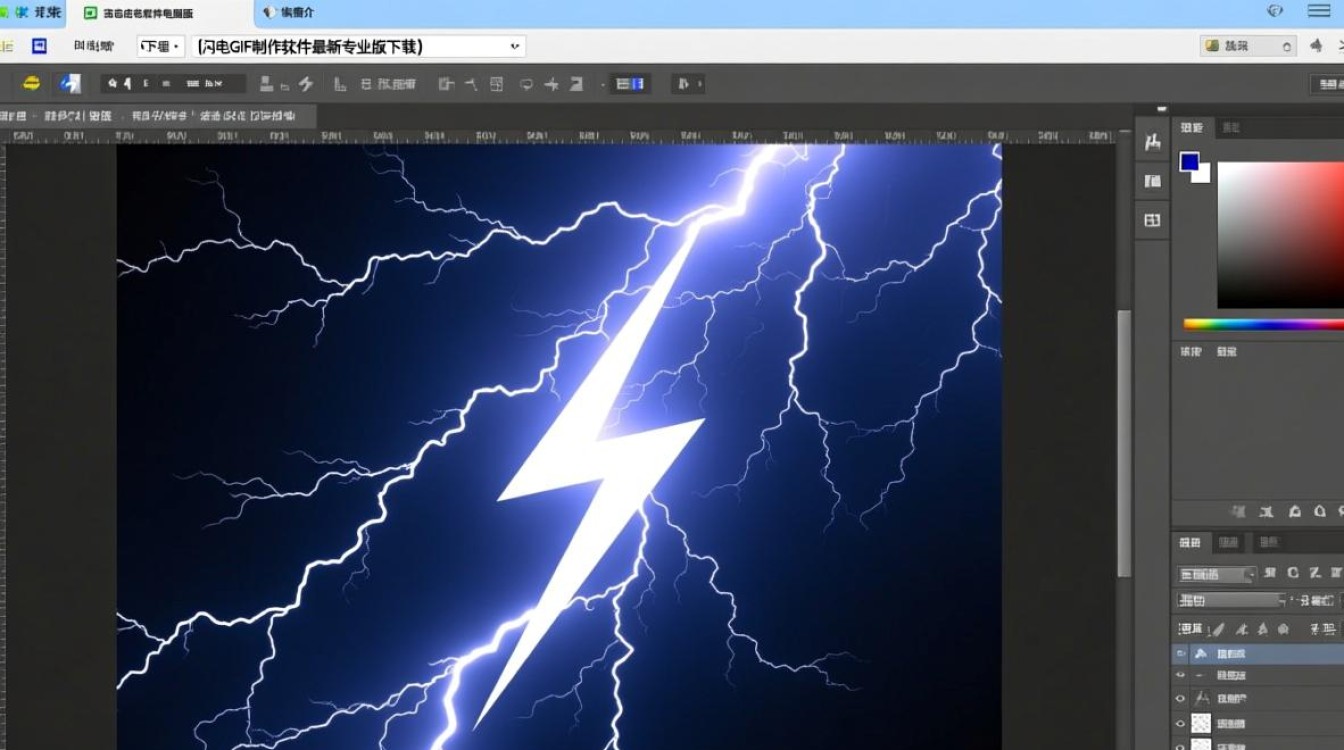
Task: Toggle visibility of the selected top layer
Action: coord(1181,653)
